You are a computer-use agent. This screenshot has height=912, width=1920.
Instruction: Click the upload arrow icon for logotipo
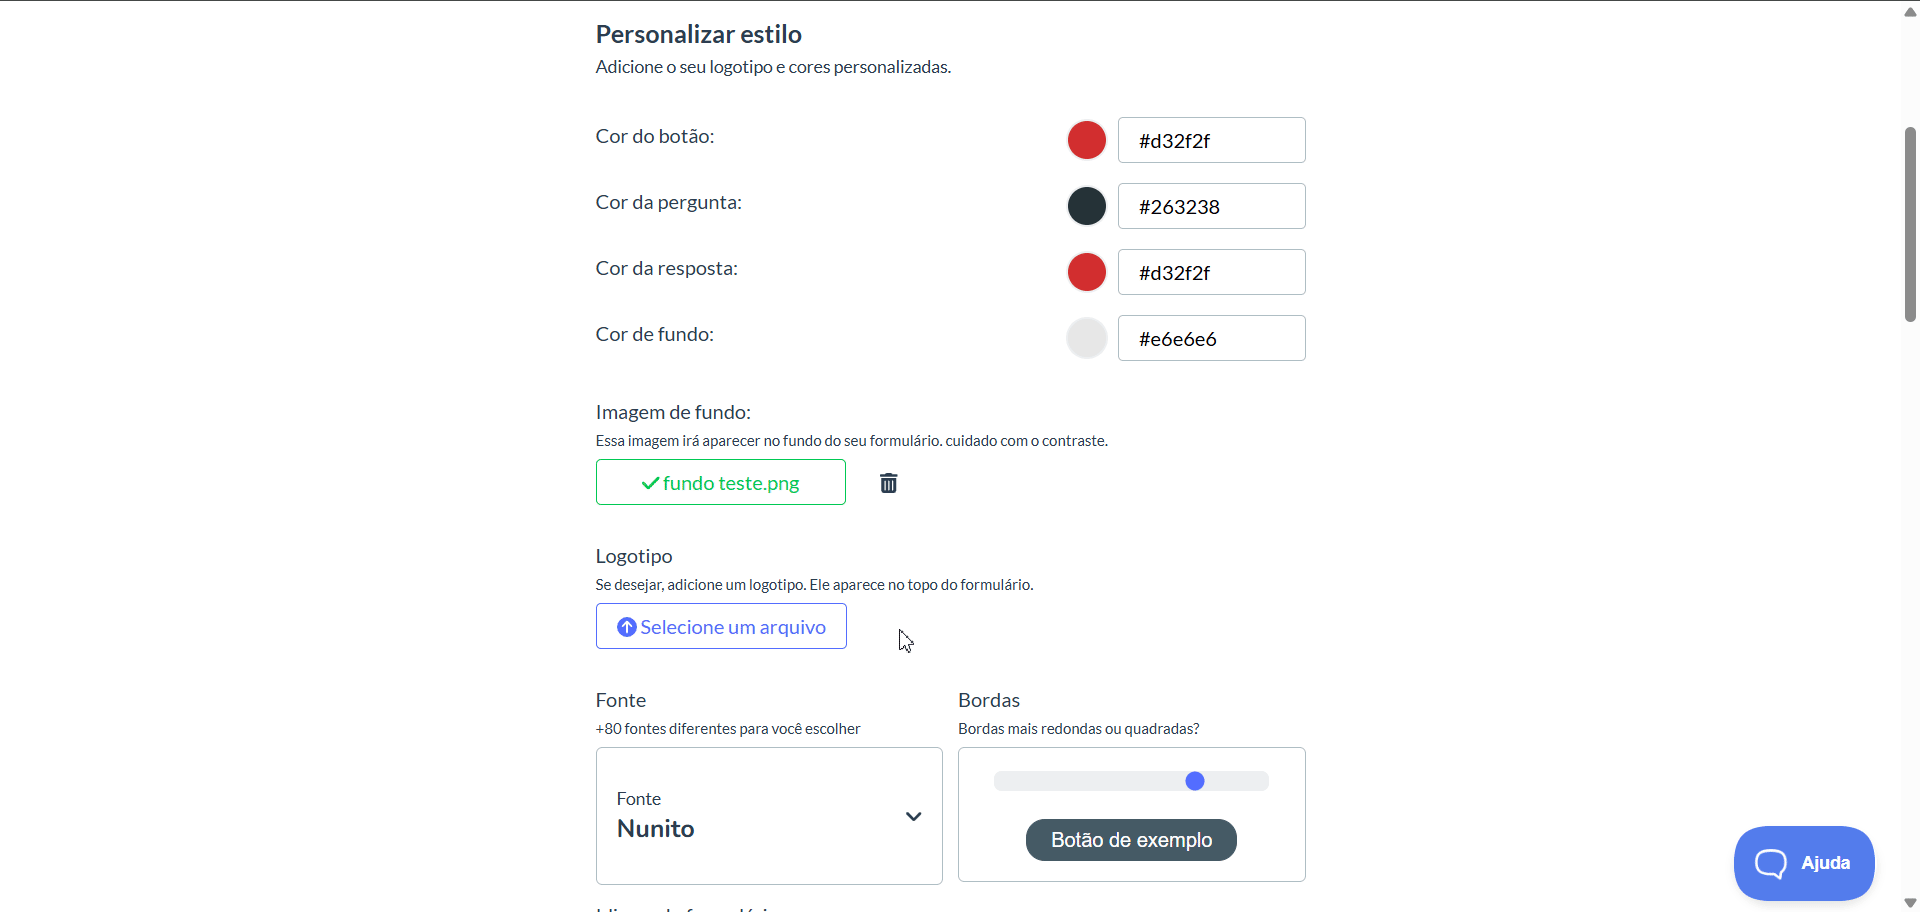(627, 627)
